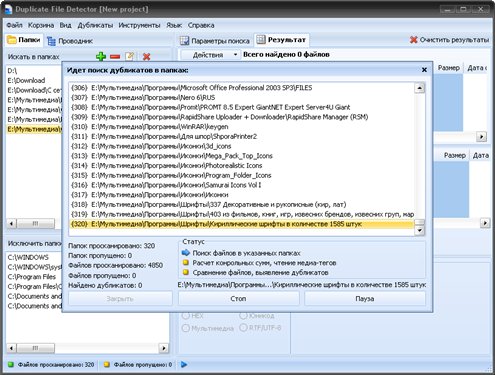
Task: Open the Корзина menu
Action: click(41, 25)
